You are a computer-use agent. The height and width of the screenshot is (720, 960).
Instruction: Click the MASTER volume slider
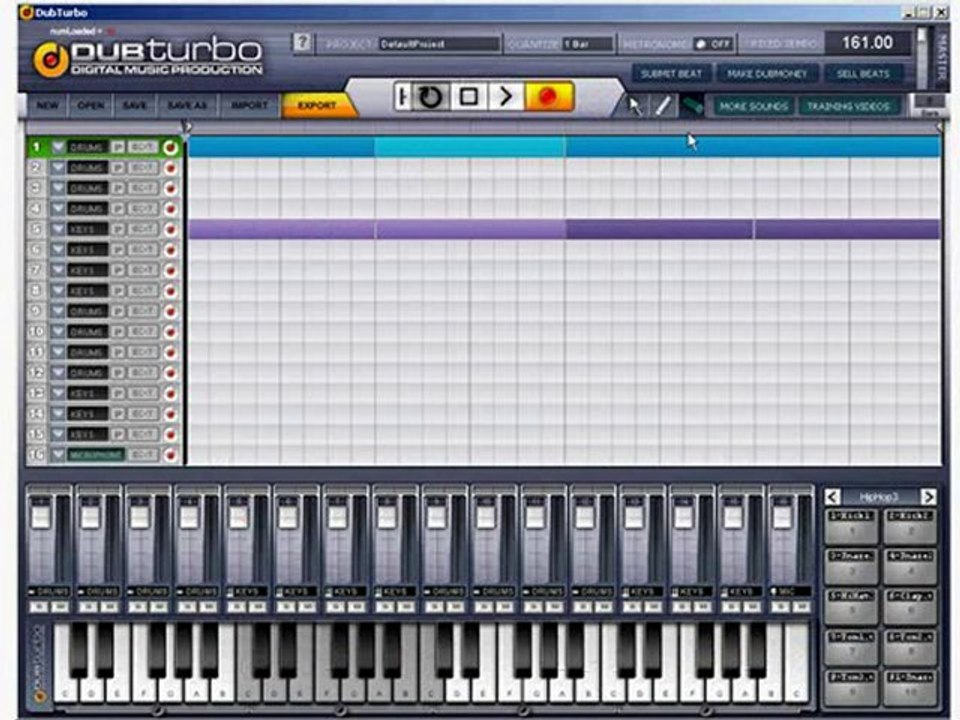(923, 58)
